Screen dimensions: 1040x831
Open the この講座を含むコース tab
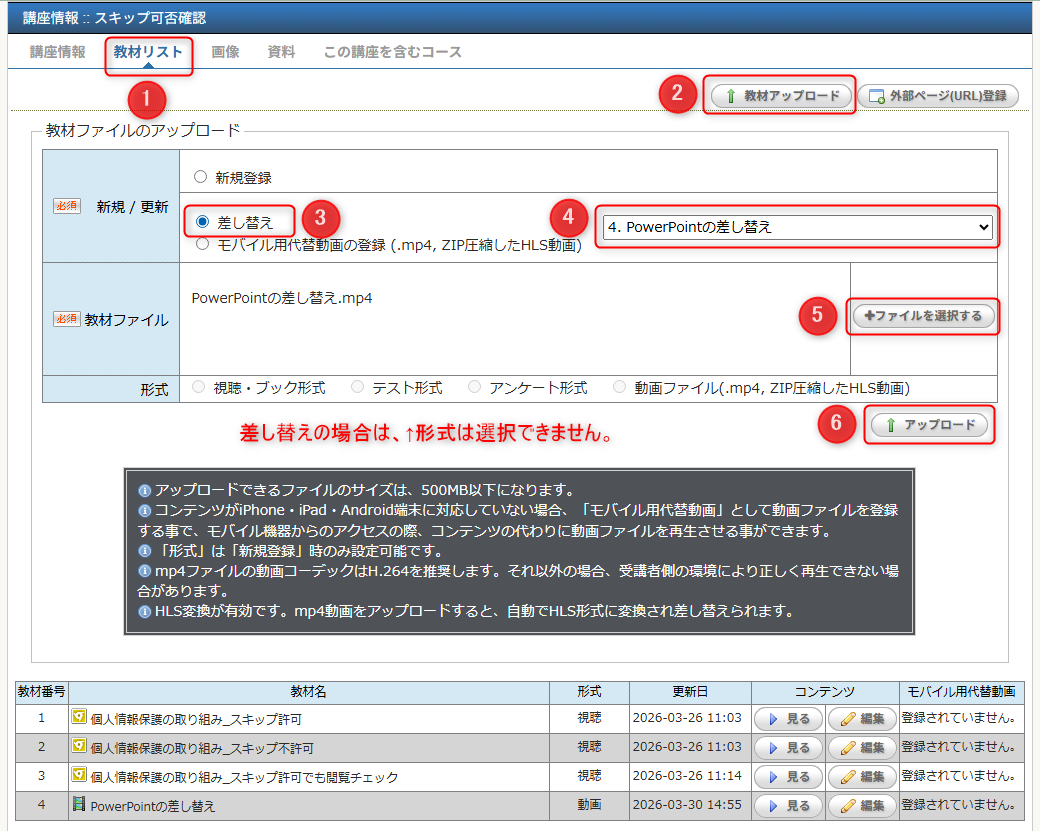click(391, 53)
